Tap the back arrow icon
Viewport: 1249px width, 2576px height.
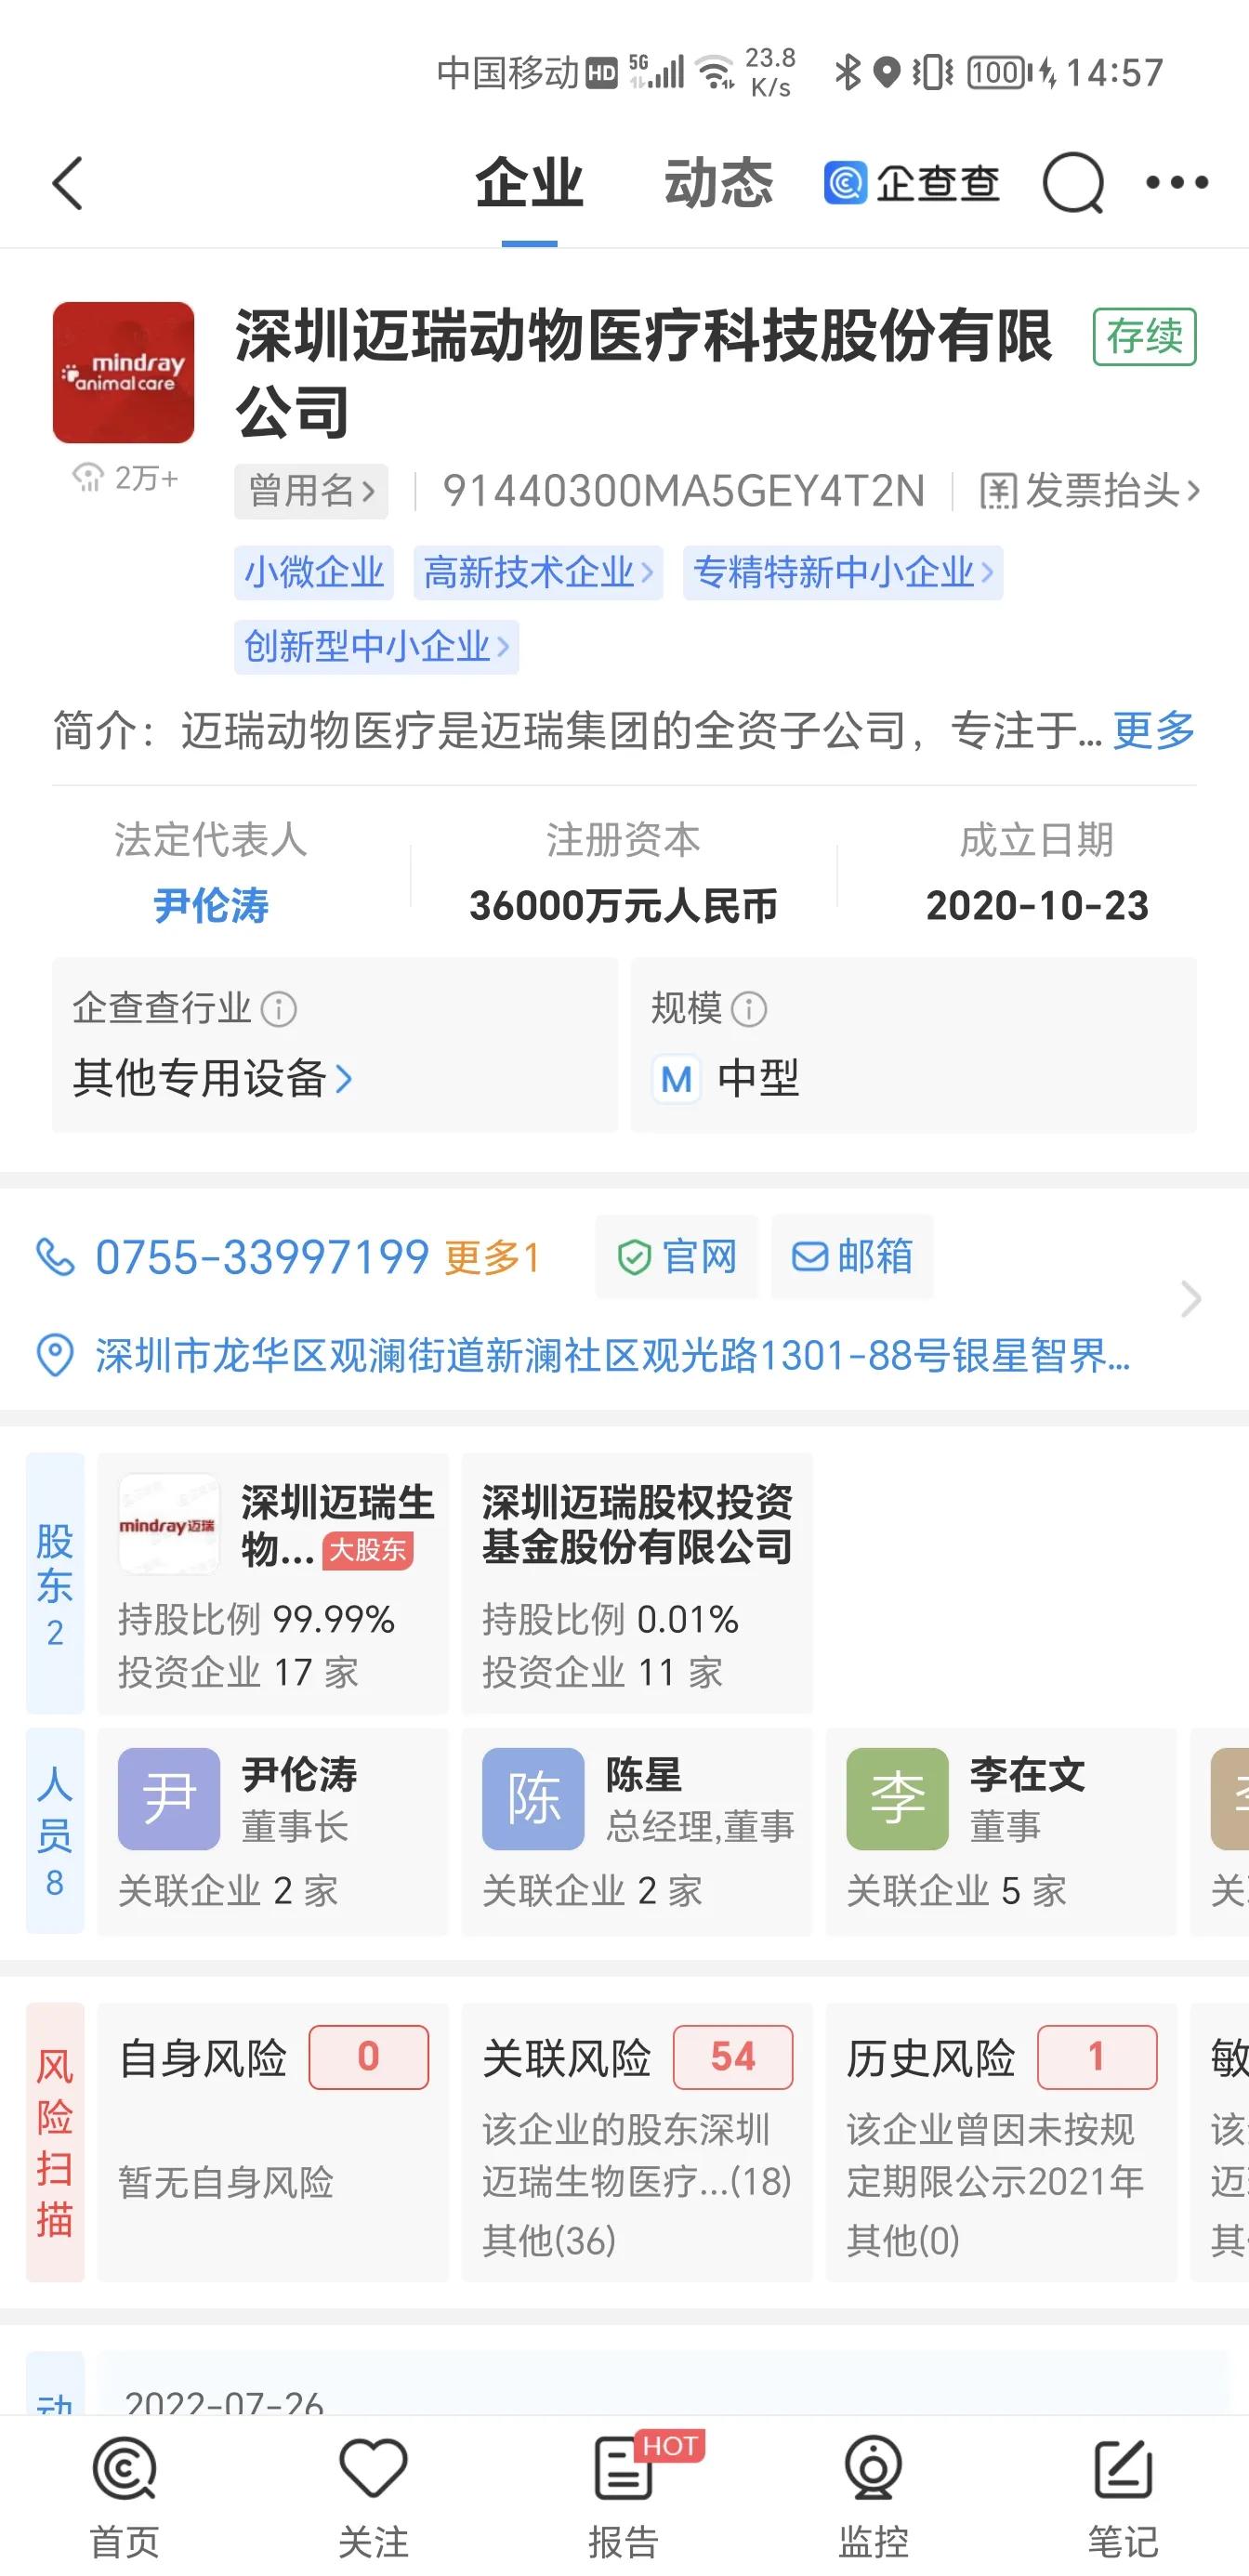[x=67, y=183]
